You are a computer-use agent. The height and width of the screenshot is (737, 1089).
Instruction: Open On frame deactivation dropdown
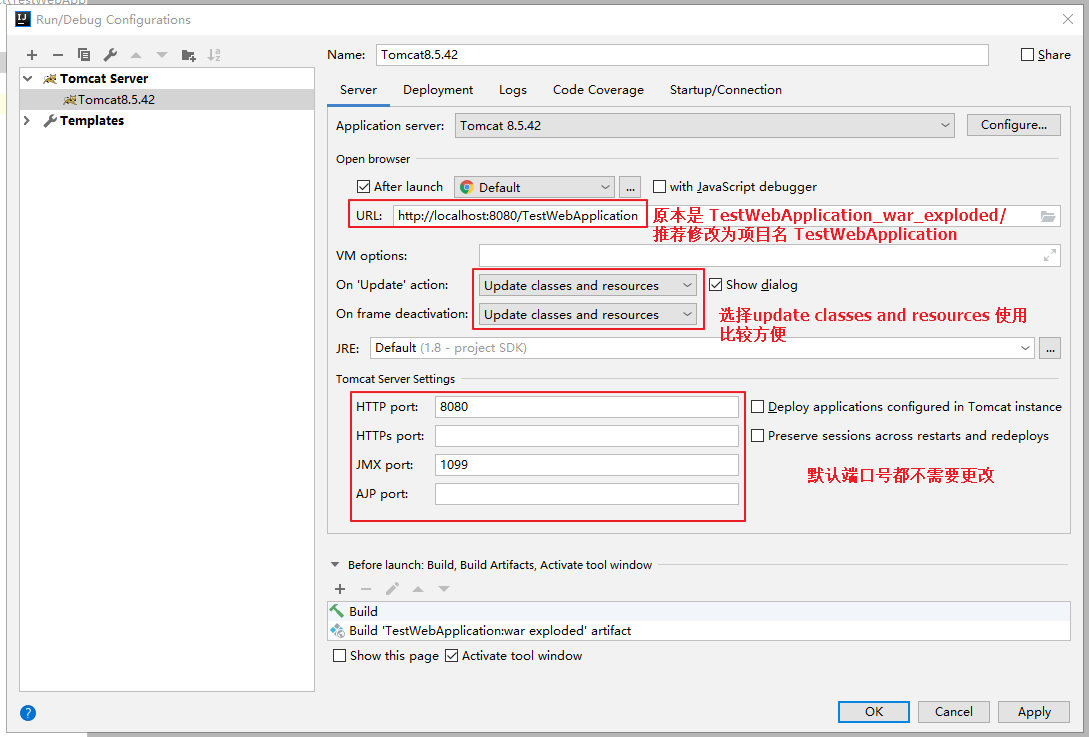tap(588, 315)
